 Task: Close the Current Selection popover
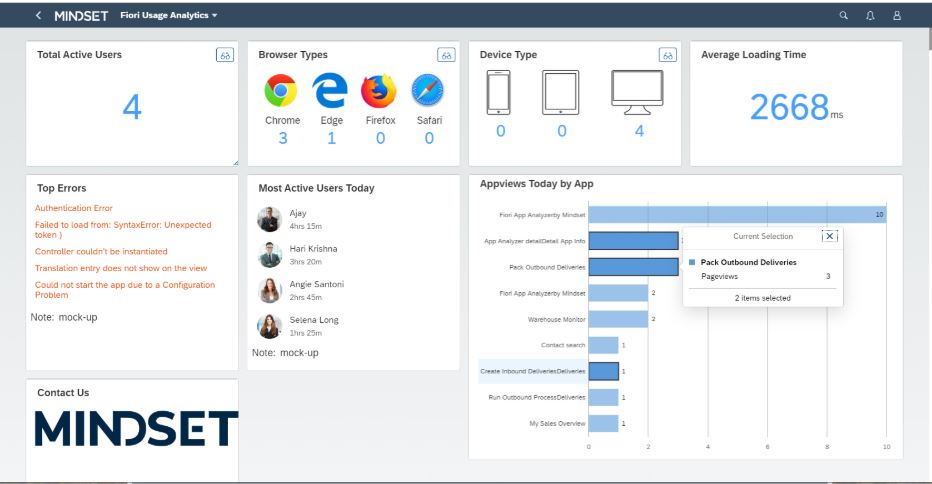[830, 236]
